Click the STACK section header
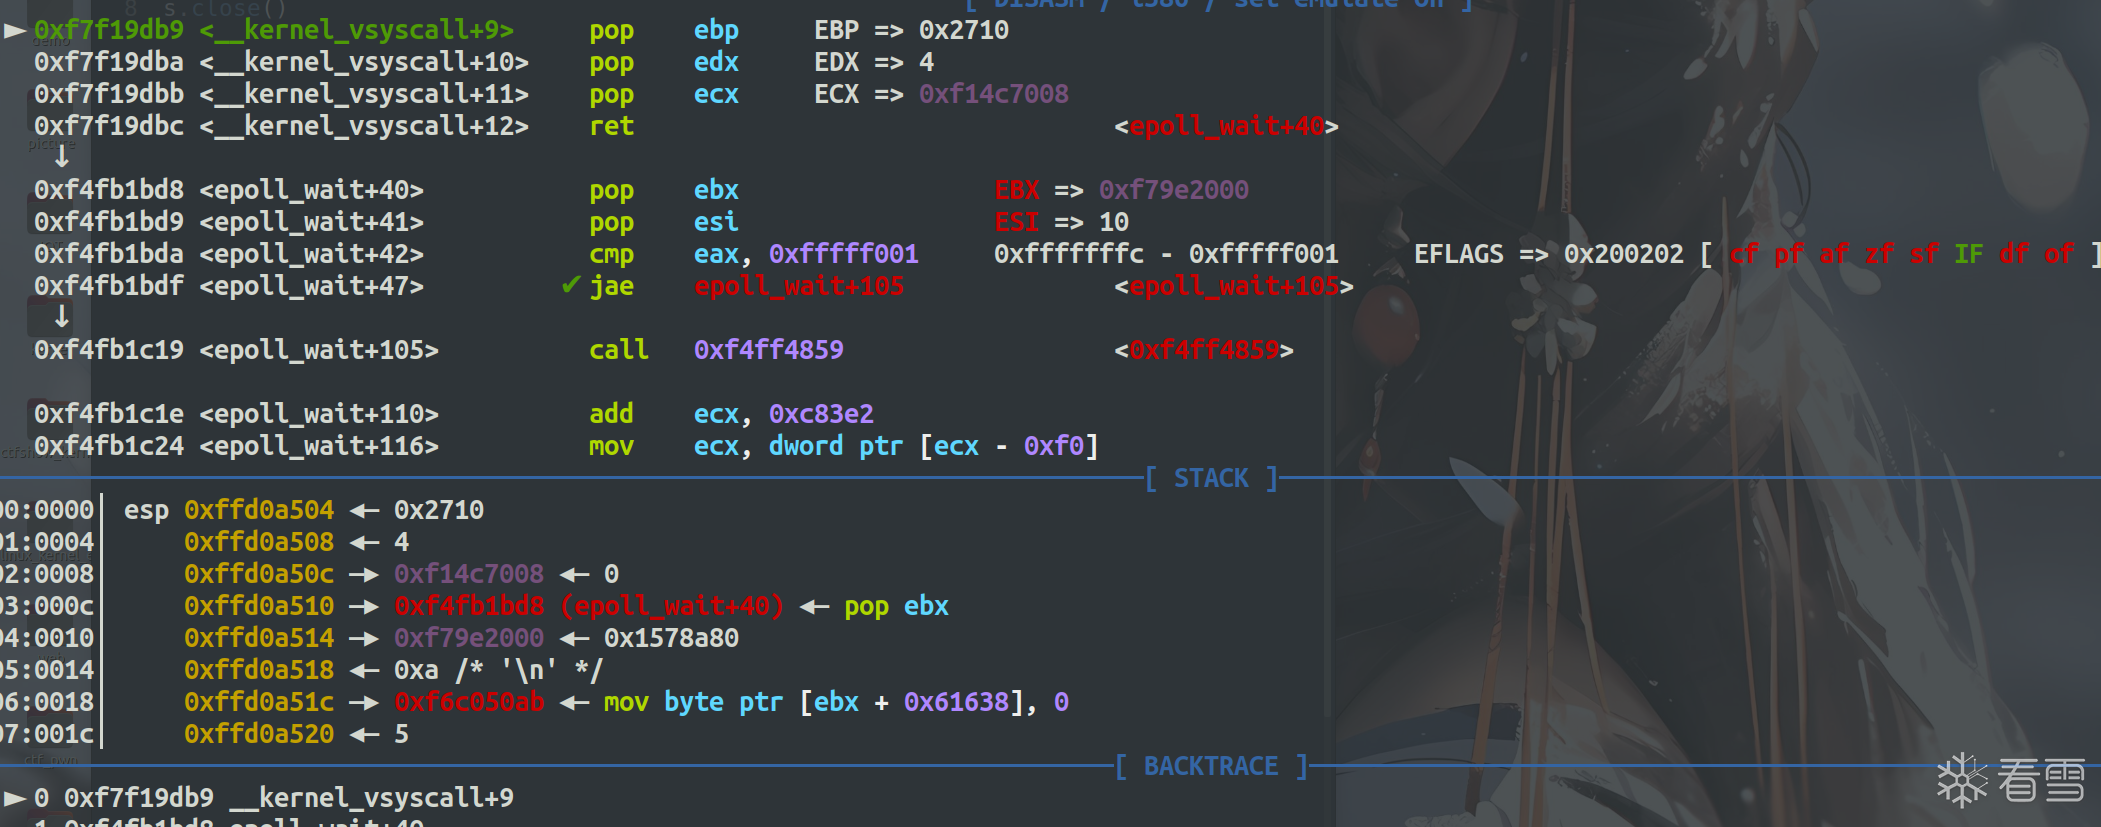The image size is (2101, 827). point(1211,478)
